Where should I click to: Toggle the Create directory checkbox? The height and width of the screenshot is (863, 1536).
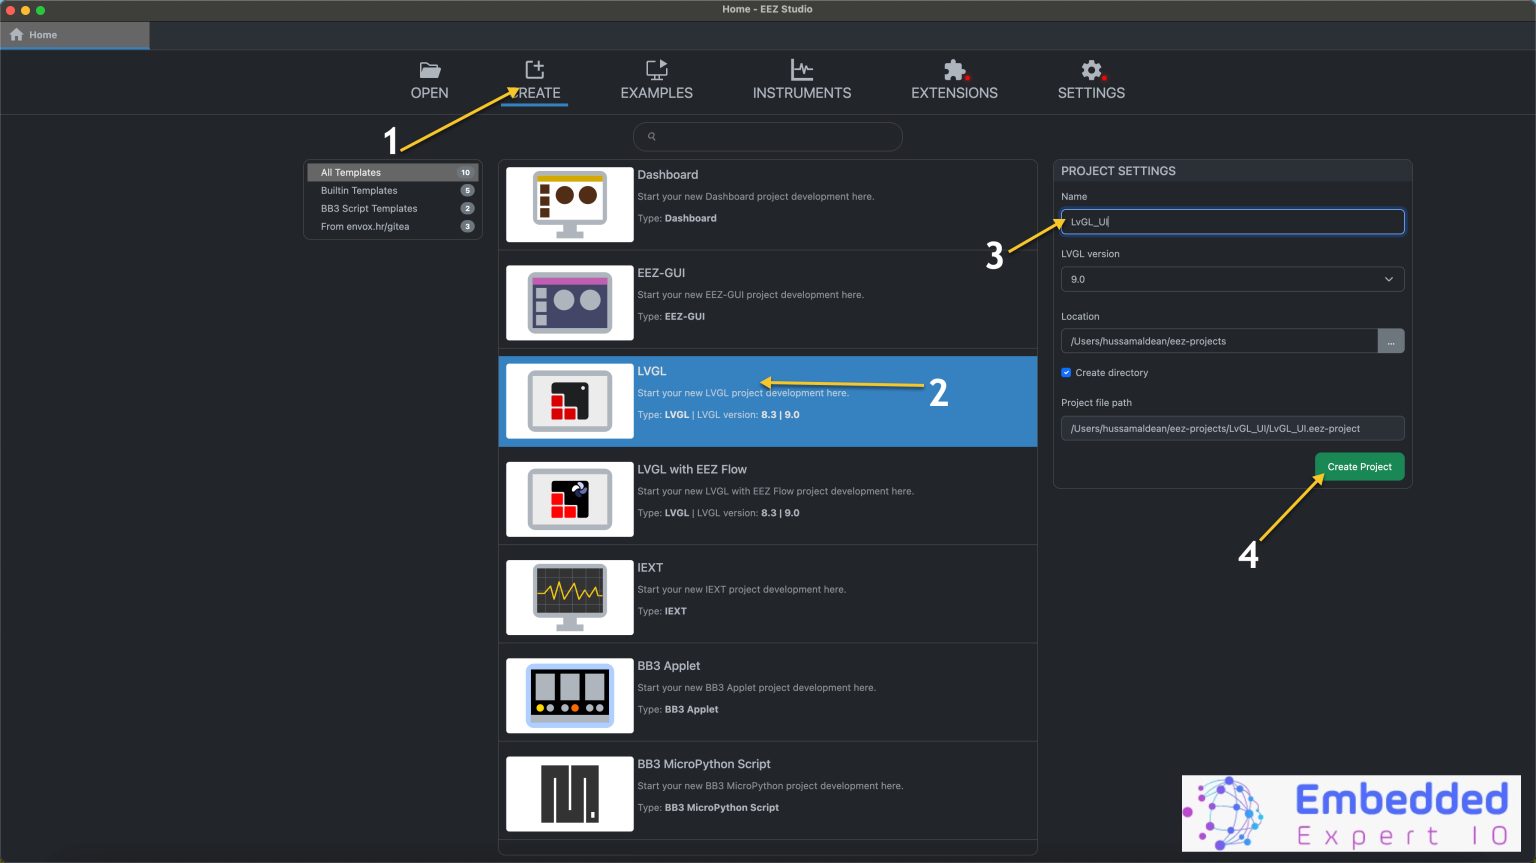point(1066,372)
